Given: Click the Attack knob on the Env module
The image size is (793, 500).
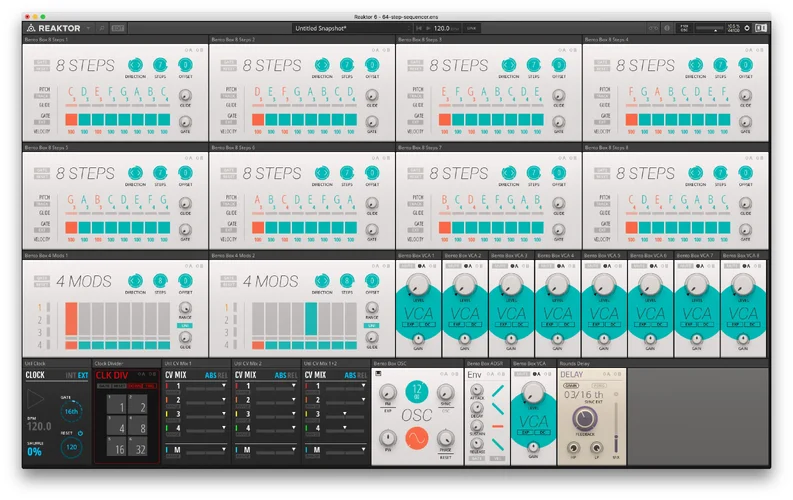Looking at the screenshot, I should pyautogui.click(x=476, y=390).
